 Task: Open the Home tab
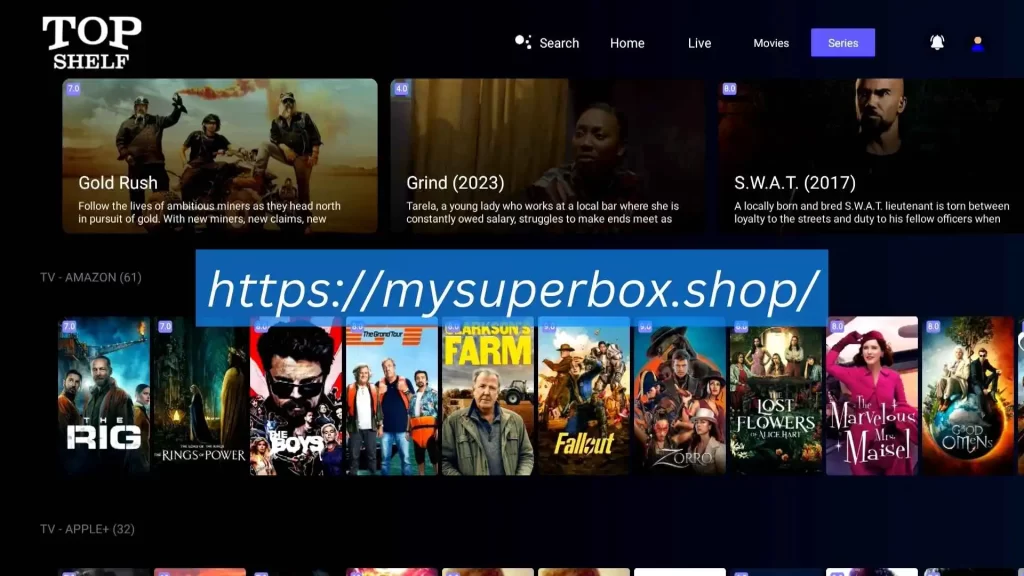coord(627,43)
